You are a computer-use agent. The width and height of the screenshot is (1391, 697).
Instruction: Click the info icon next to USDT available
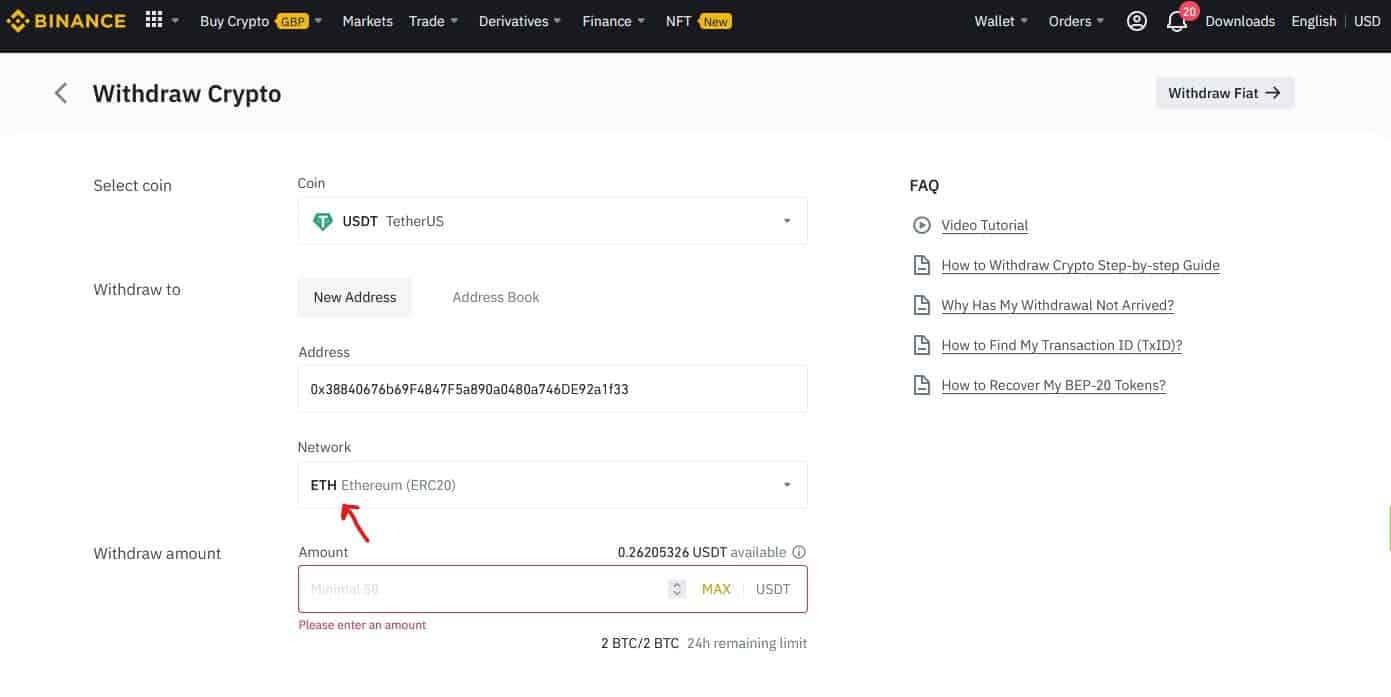[799, 552]
